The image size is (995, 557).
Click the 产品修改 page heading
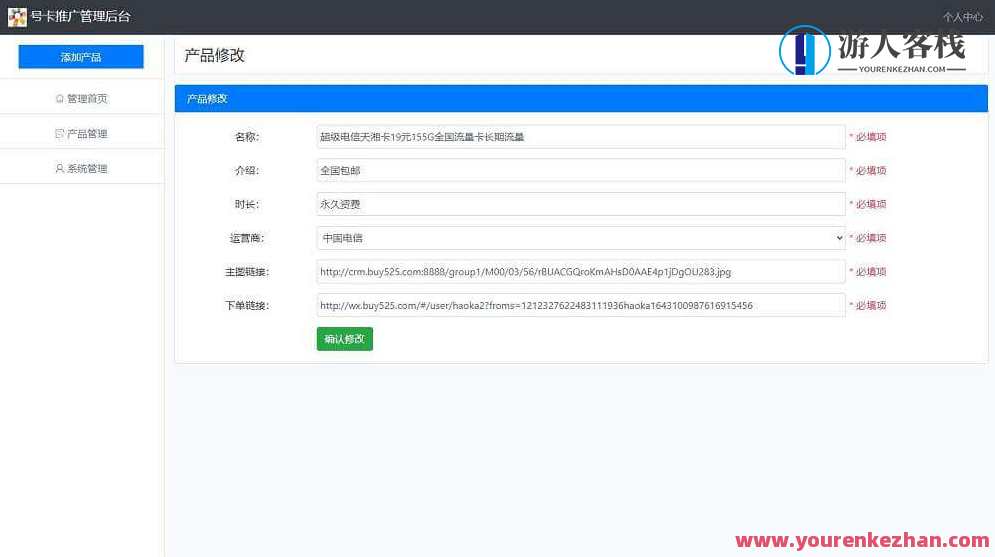(214, 55)
